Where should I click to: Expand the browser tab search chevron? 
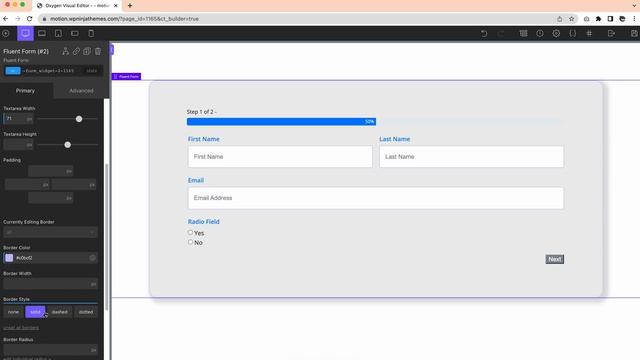634,6
